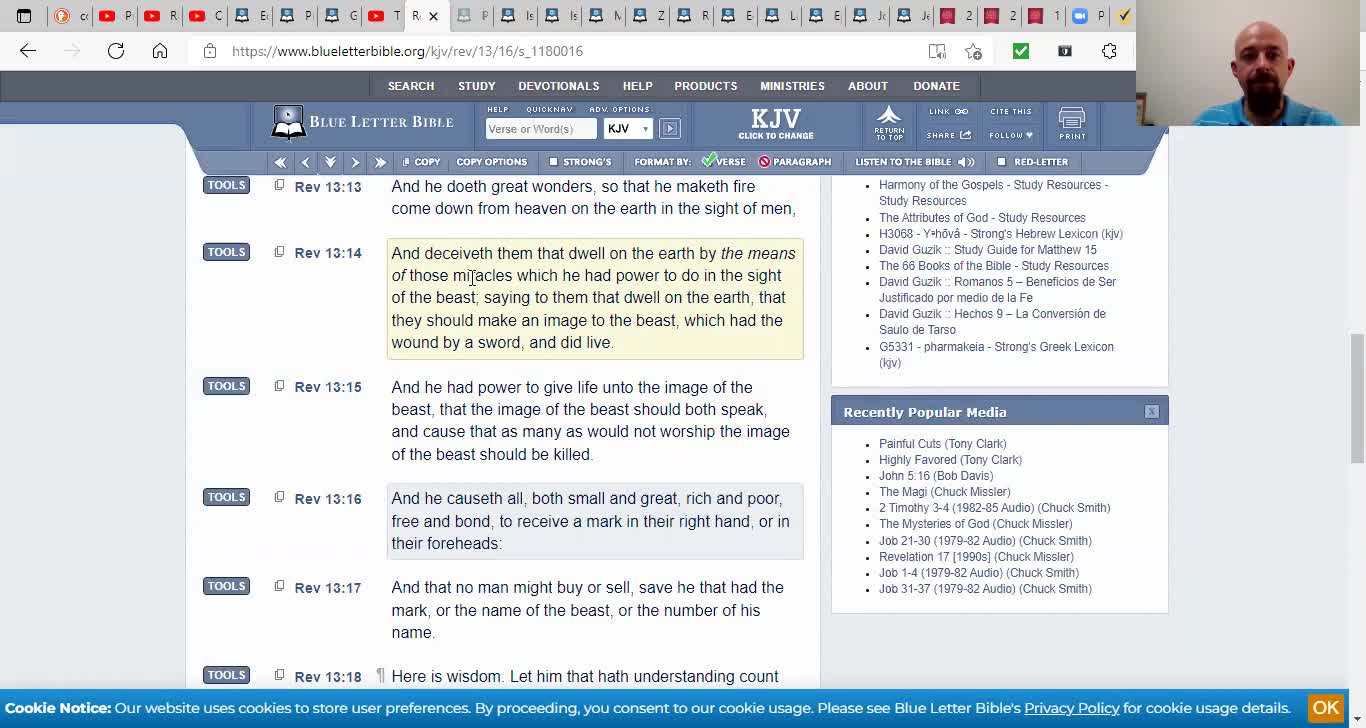Open the Search menu
Screen dimensions: 1366x728
tap(411, 86)
